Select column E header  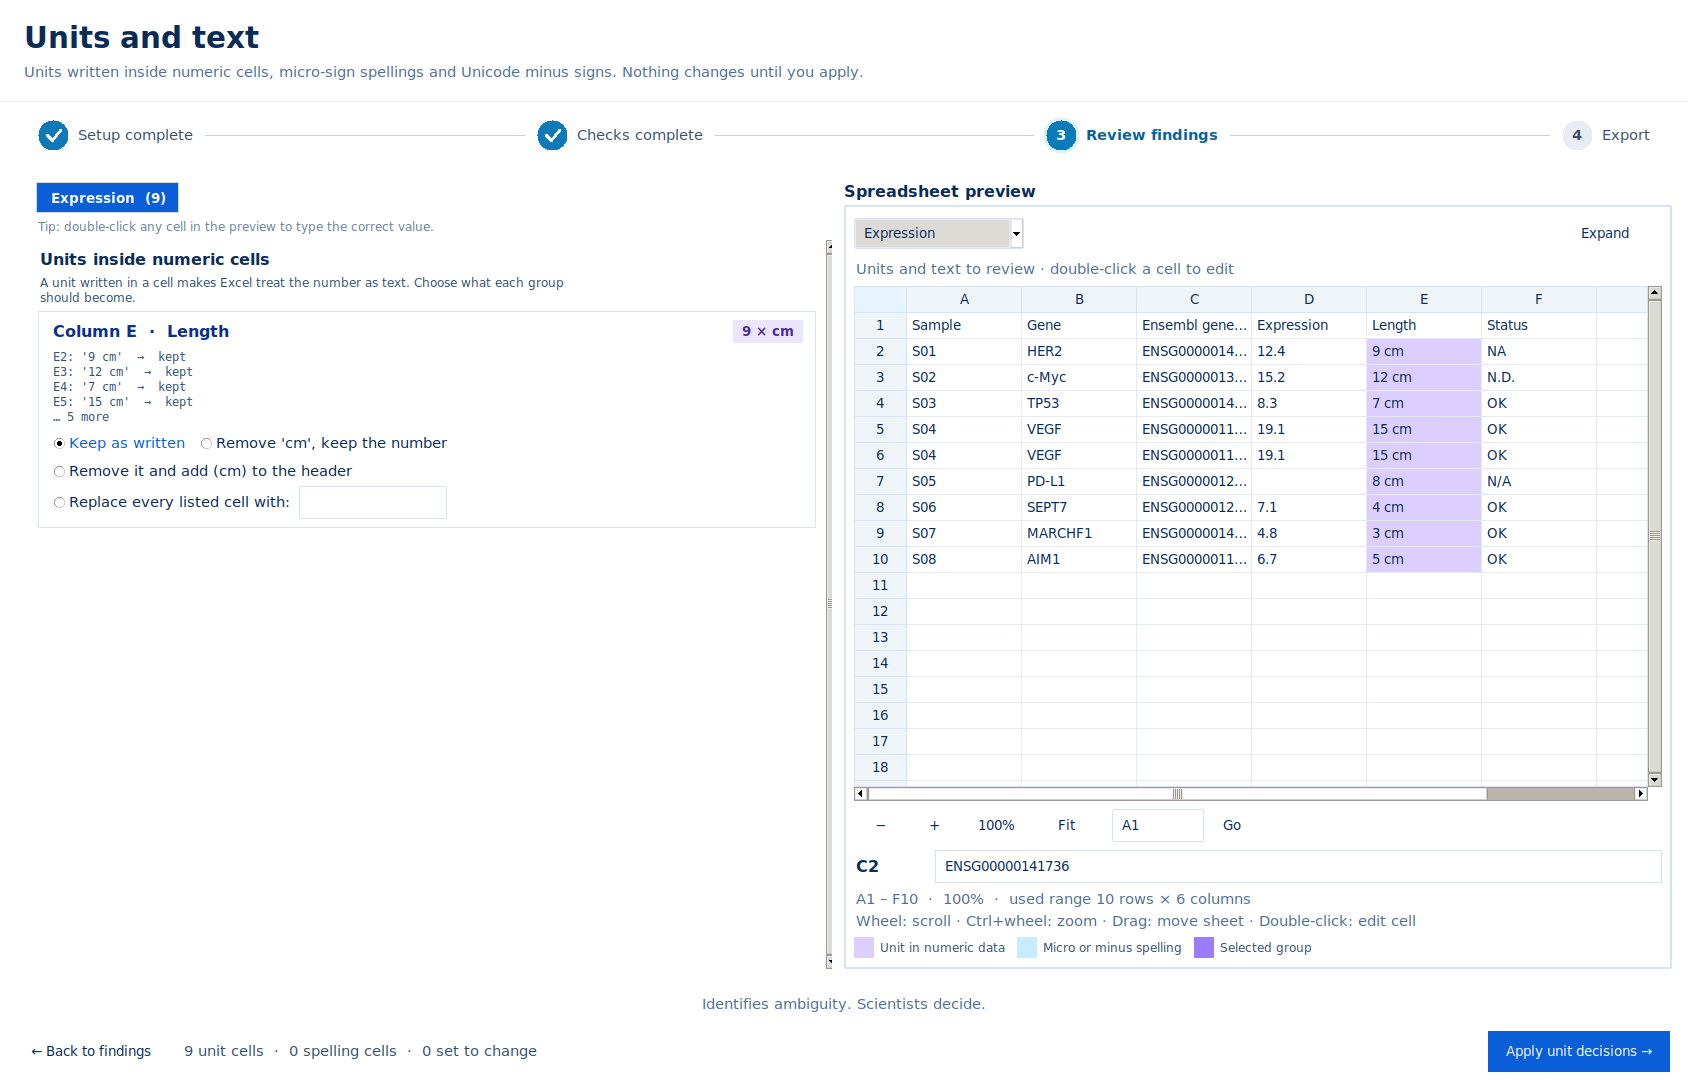click(1424, 299)
